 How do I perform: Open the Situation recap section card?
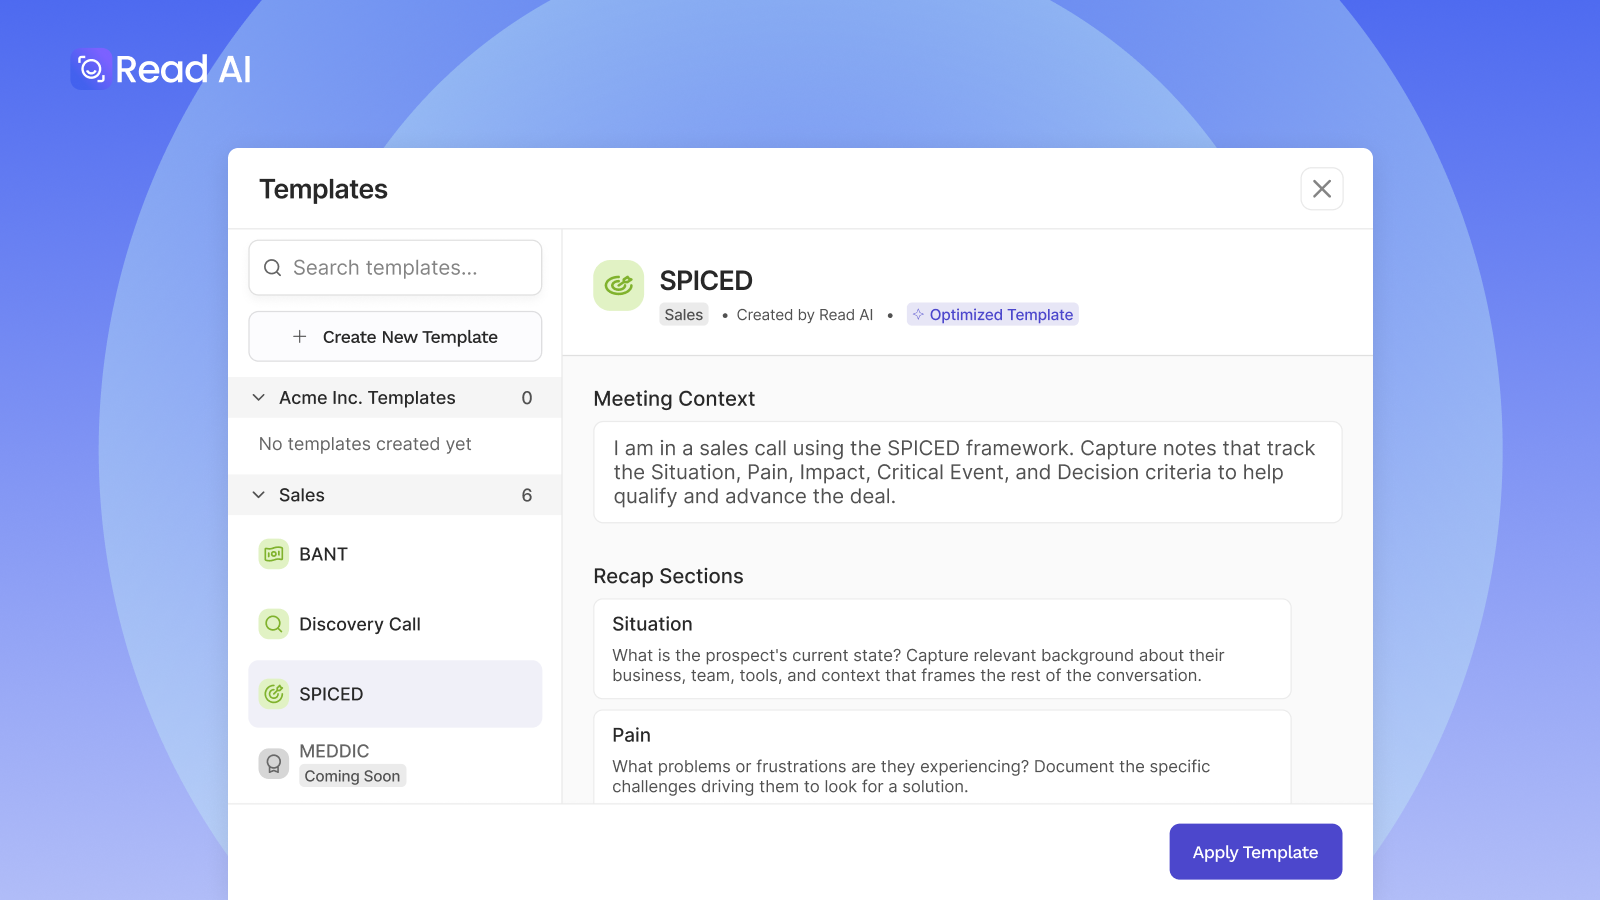click(942, 649)
